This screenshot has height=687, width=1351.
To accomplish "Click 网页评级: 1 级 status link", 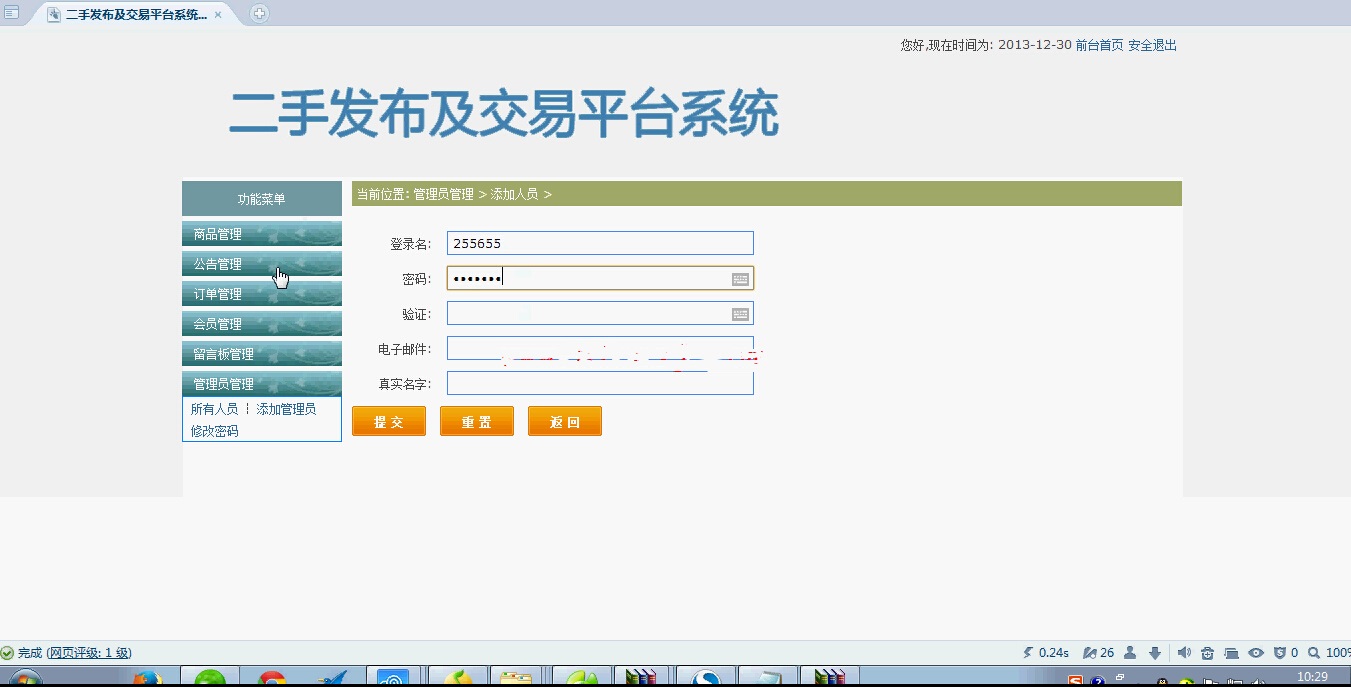I will point(89,653).
